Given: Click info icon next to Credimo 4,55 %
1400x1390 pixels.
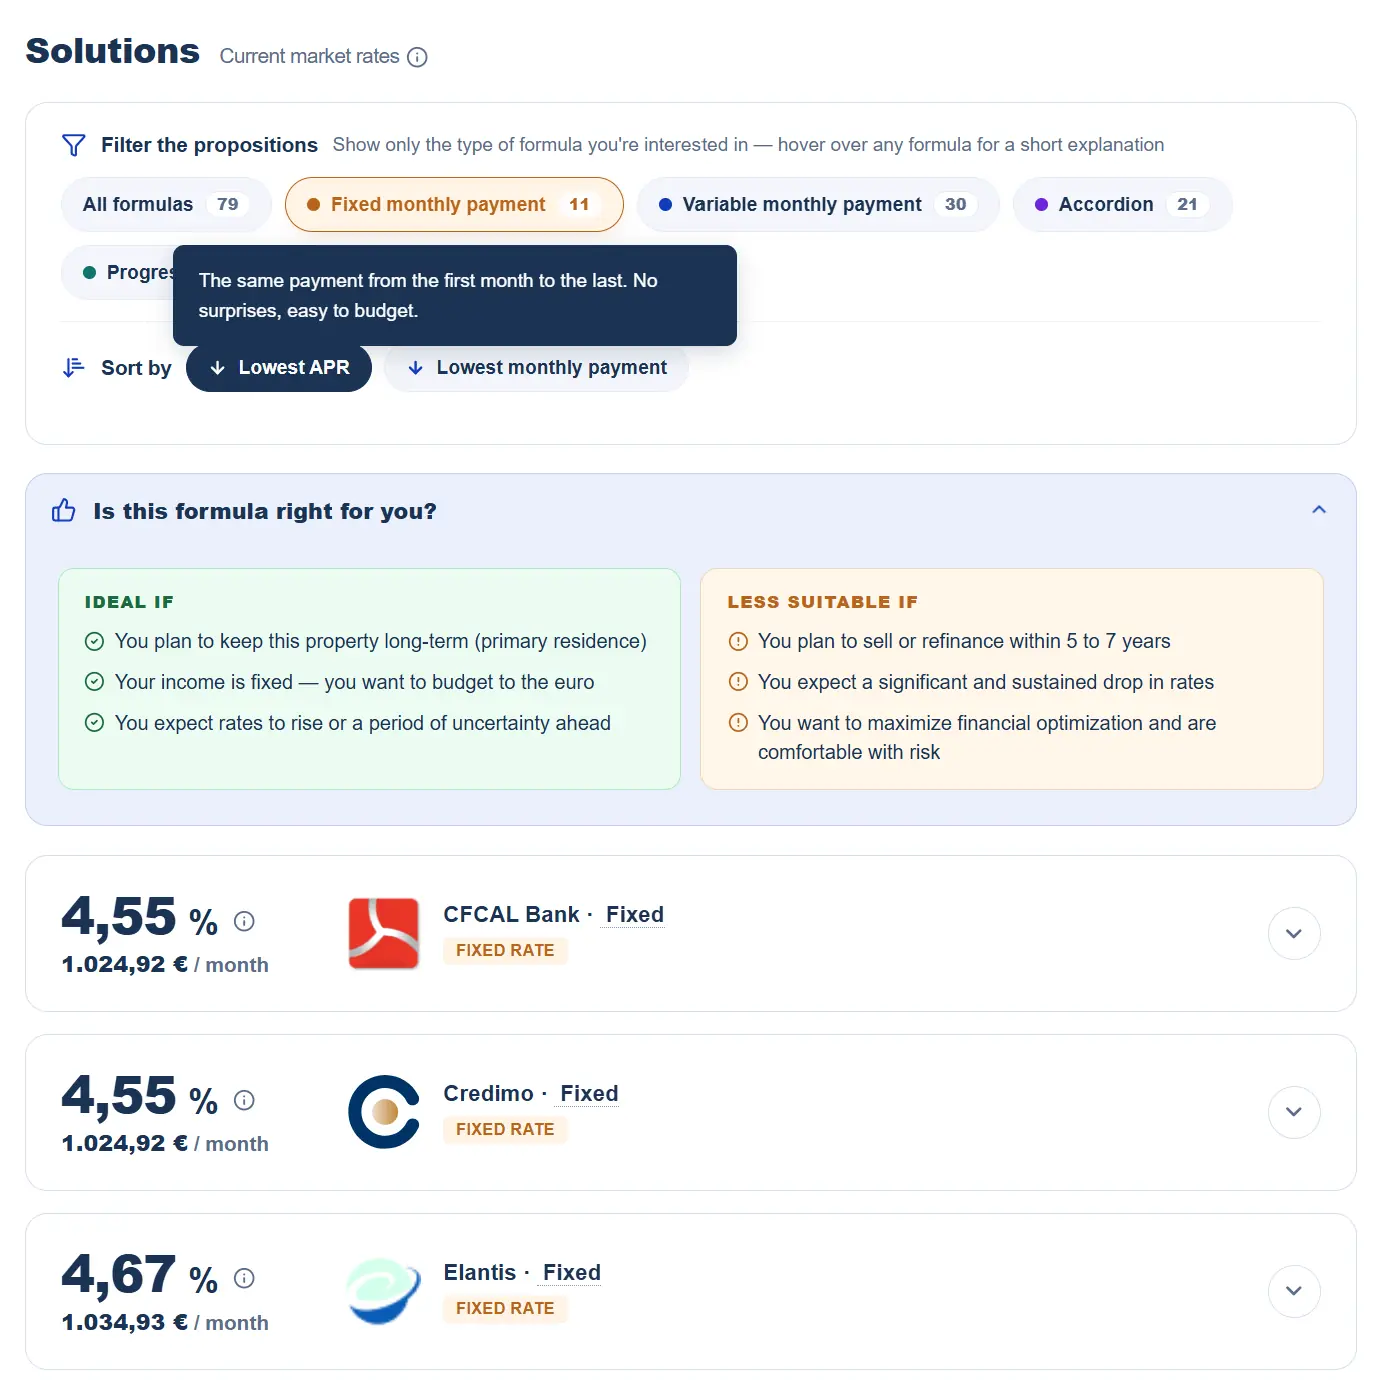Looking at the screenshot, I should [x=244, y=1100].
